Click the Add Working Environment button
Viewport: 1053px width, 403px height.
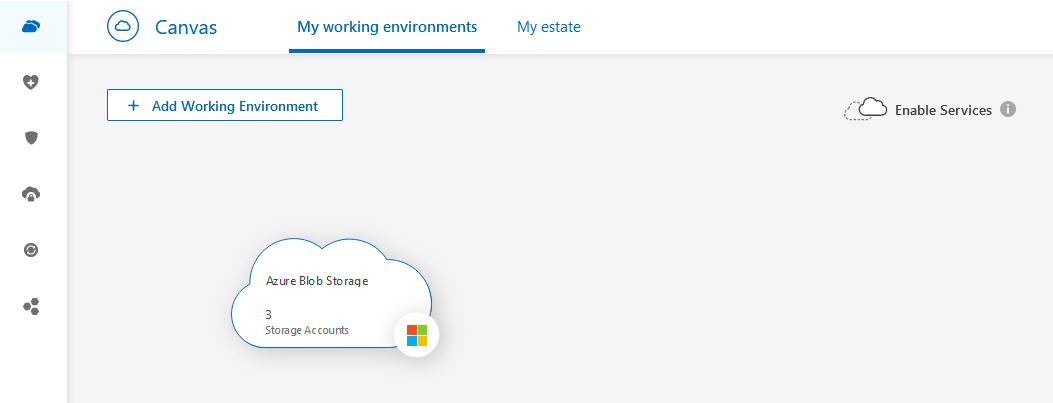pos(225,105)
